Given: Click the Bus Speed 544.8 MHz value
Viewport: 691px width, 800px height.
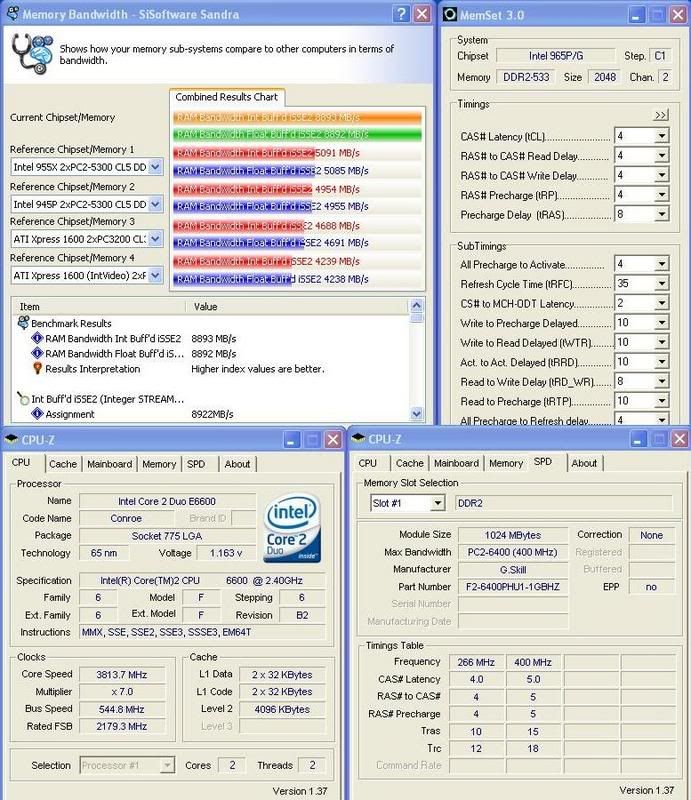Looking at the screenshot, I should [x=122, y=709].
